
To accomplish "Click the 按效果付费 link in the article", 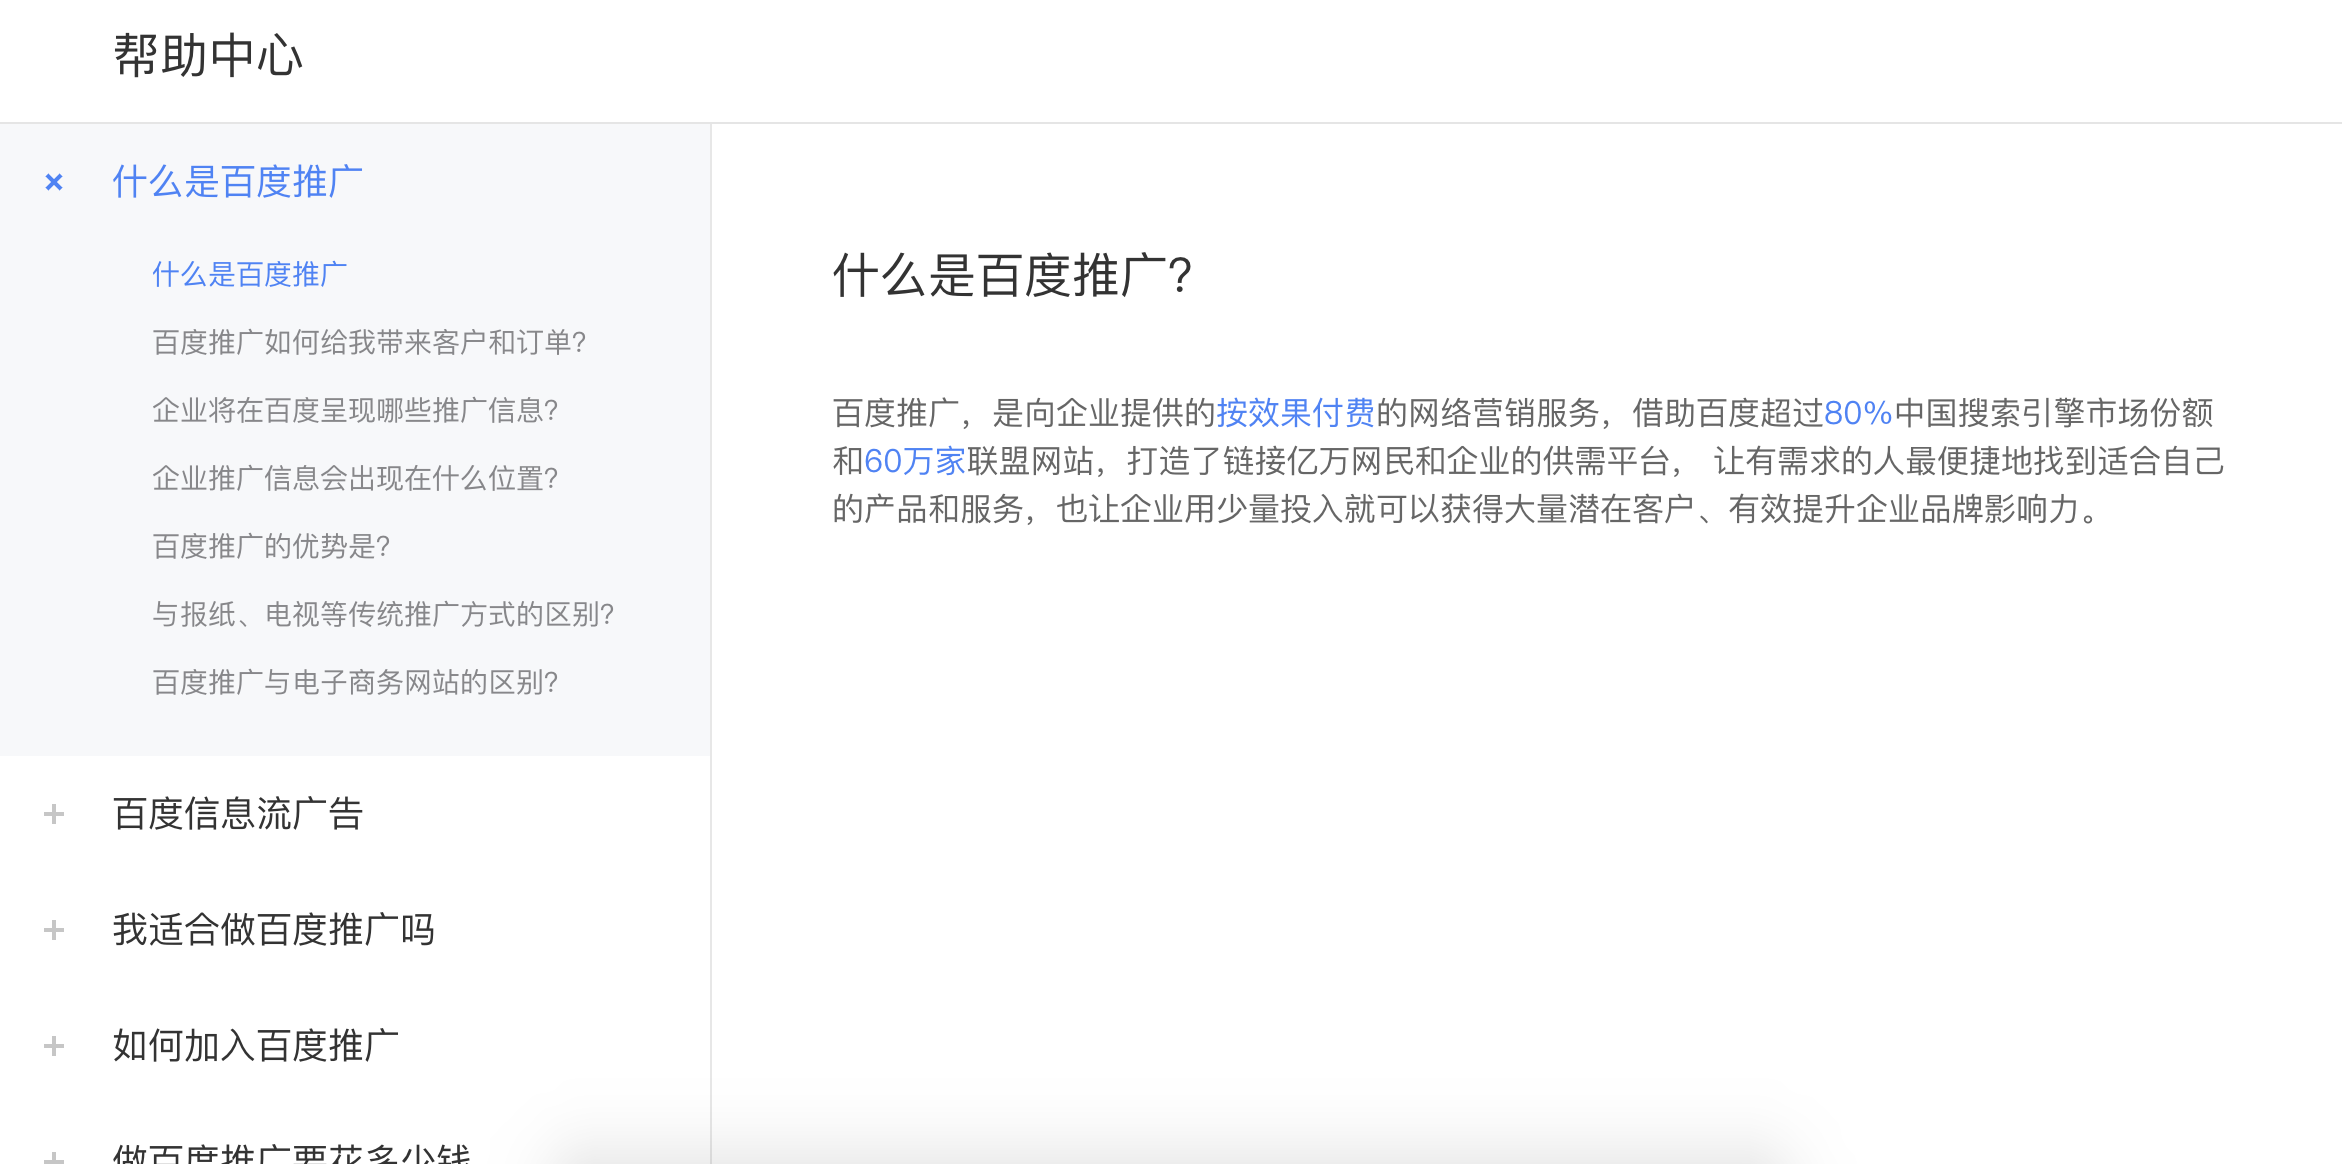I will point(1295,412).
